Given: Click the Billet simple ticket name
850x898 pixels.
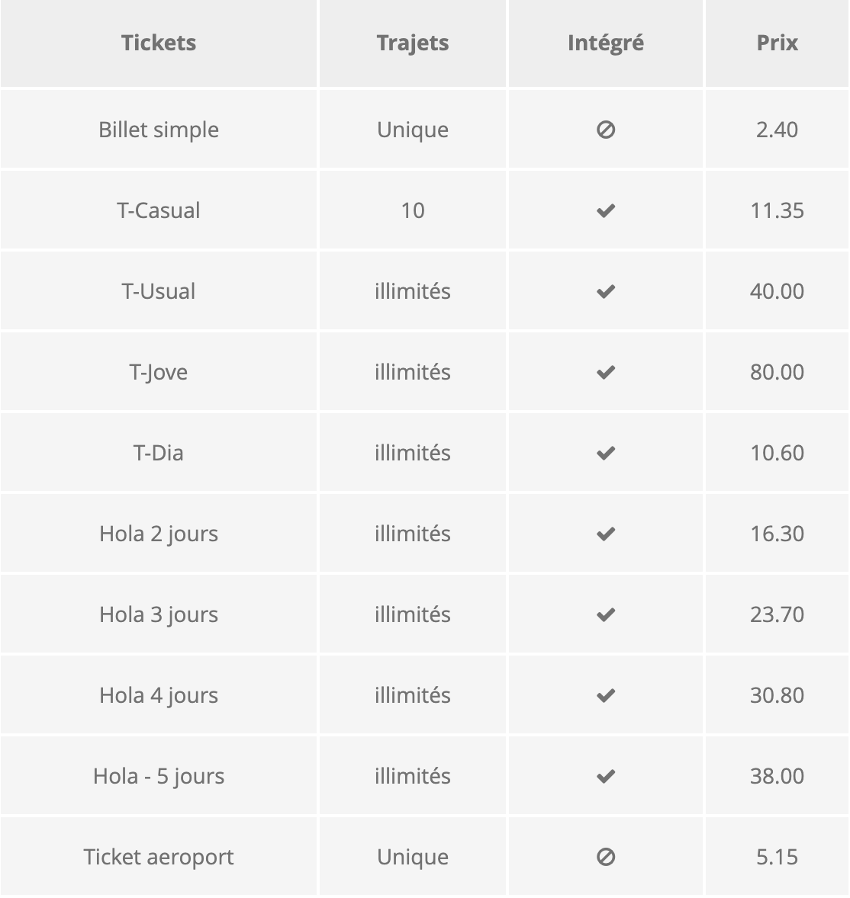Looking at the screenshot, I should tap(159, 130).
